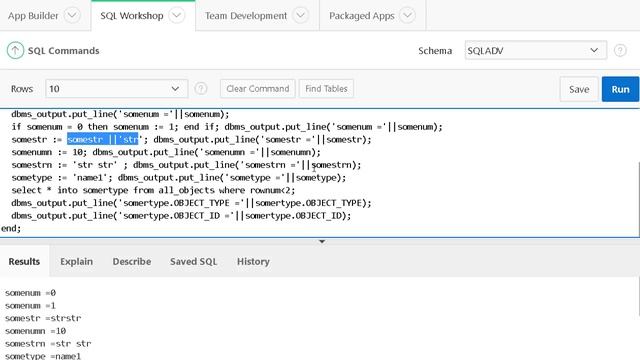640x360 pixels.
Task: Click result line "somestrn =str str"
Action: [48, 344]
